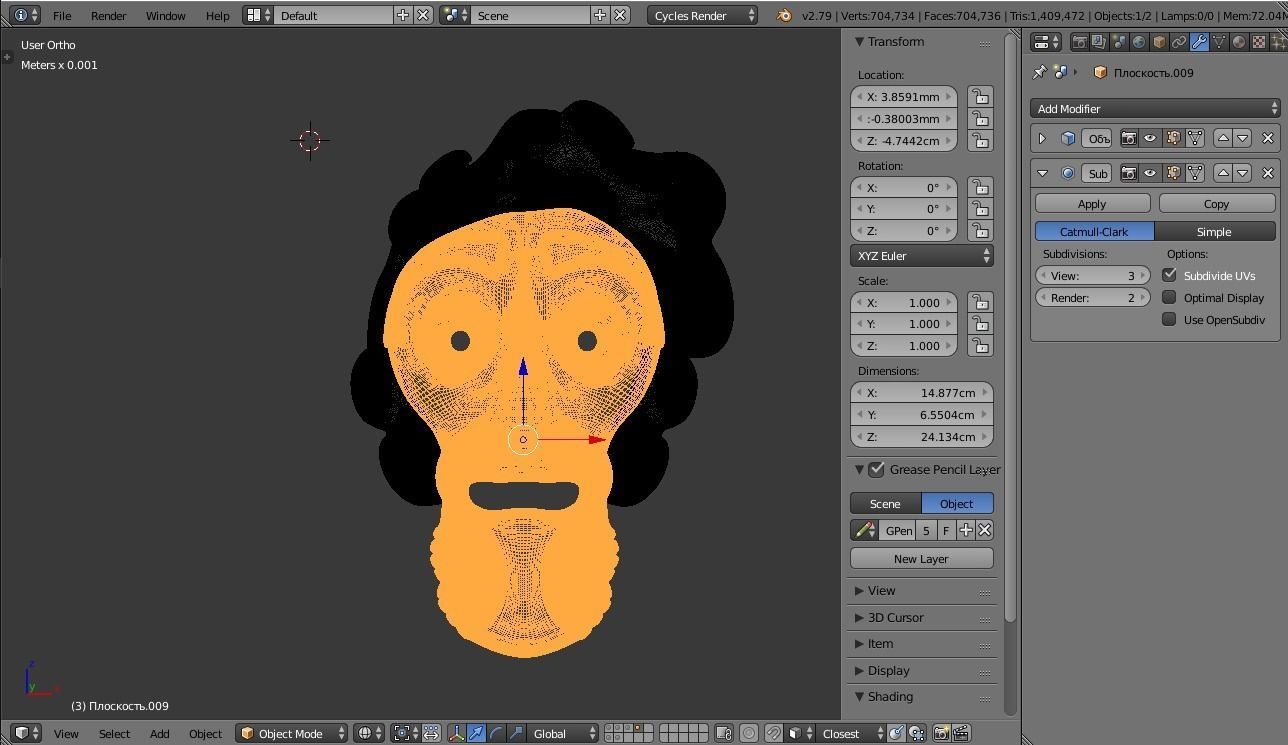Click the Blender logo icon in header
The image size is (1288, 745).
(784, 15)
